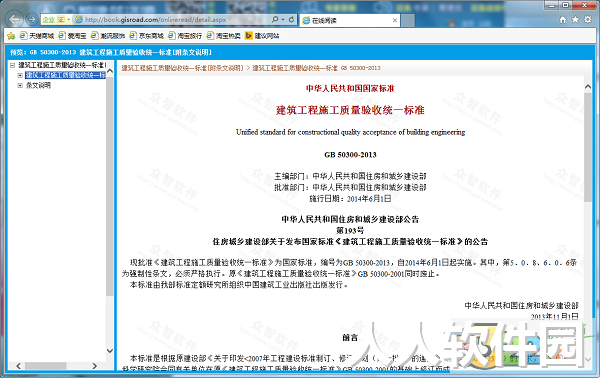Click the 主编部门 line
The width and height of the screenshot is (600, 378).
coord(350,176)
